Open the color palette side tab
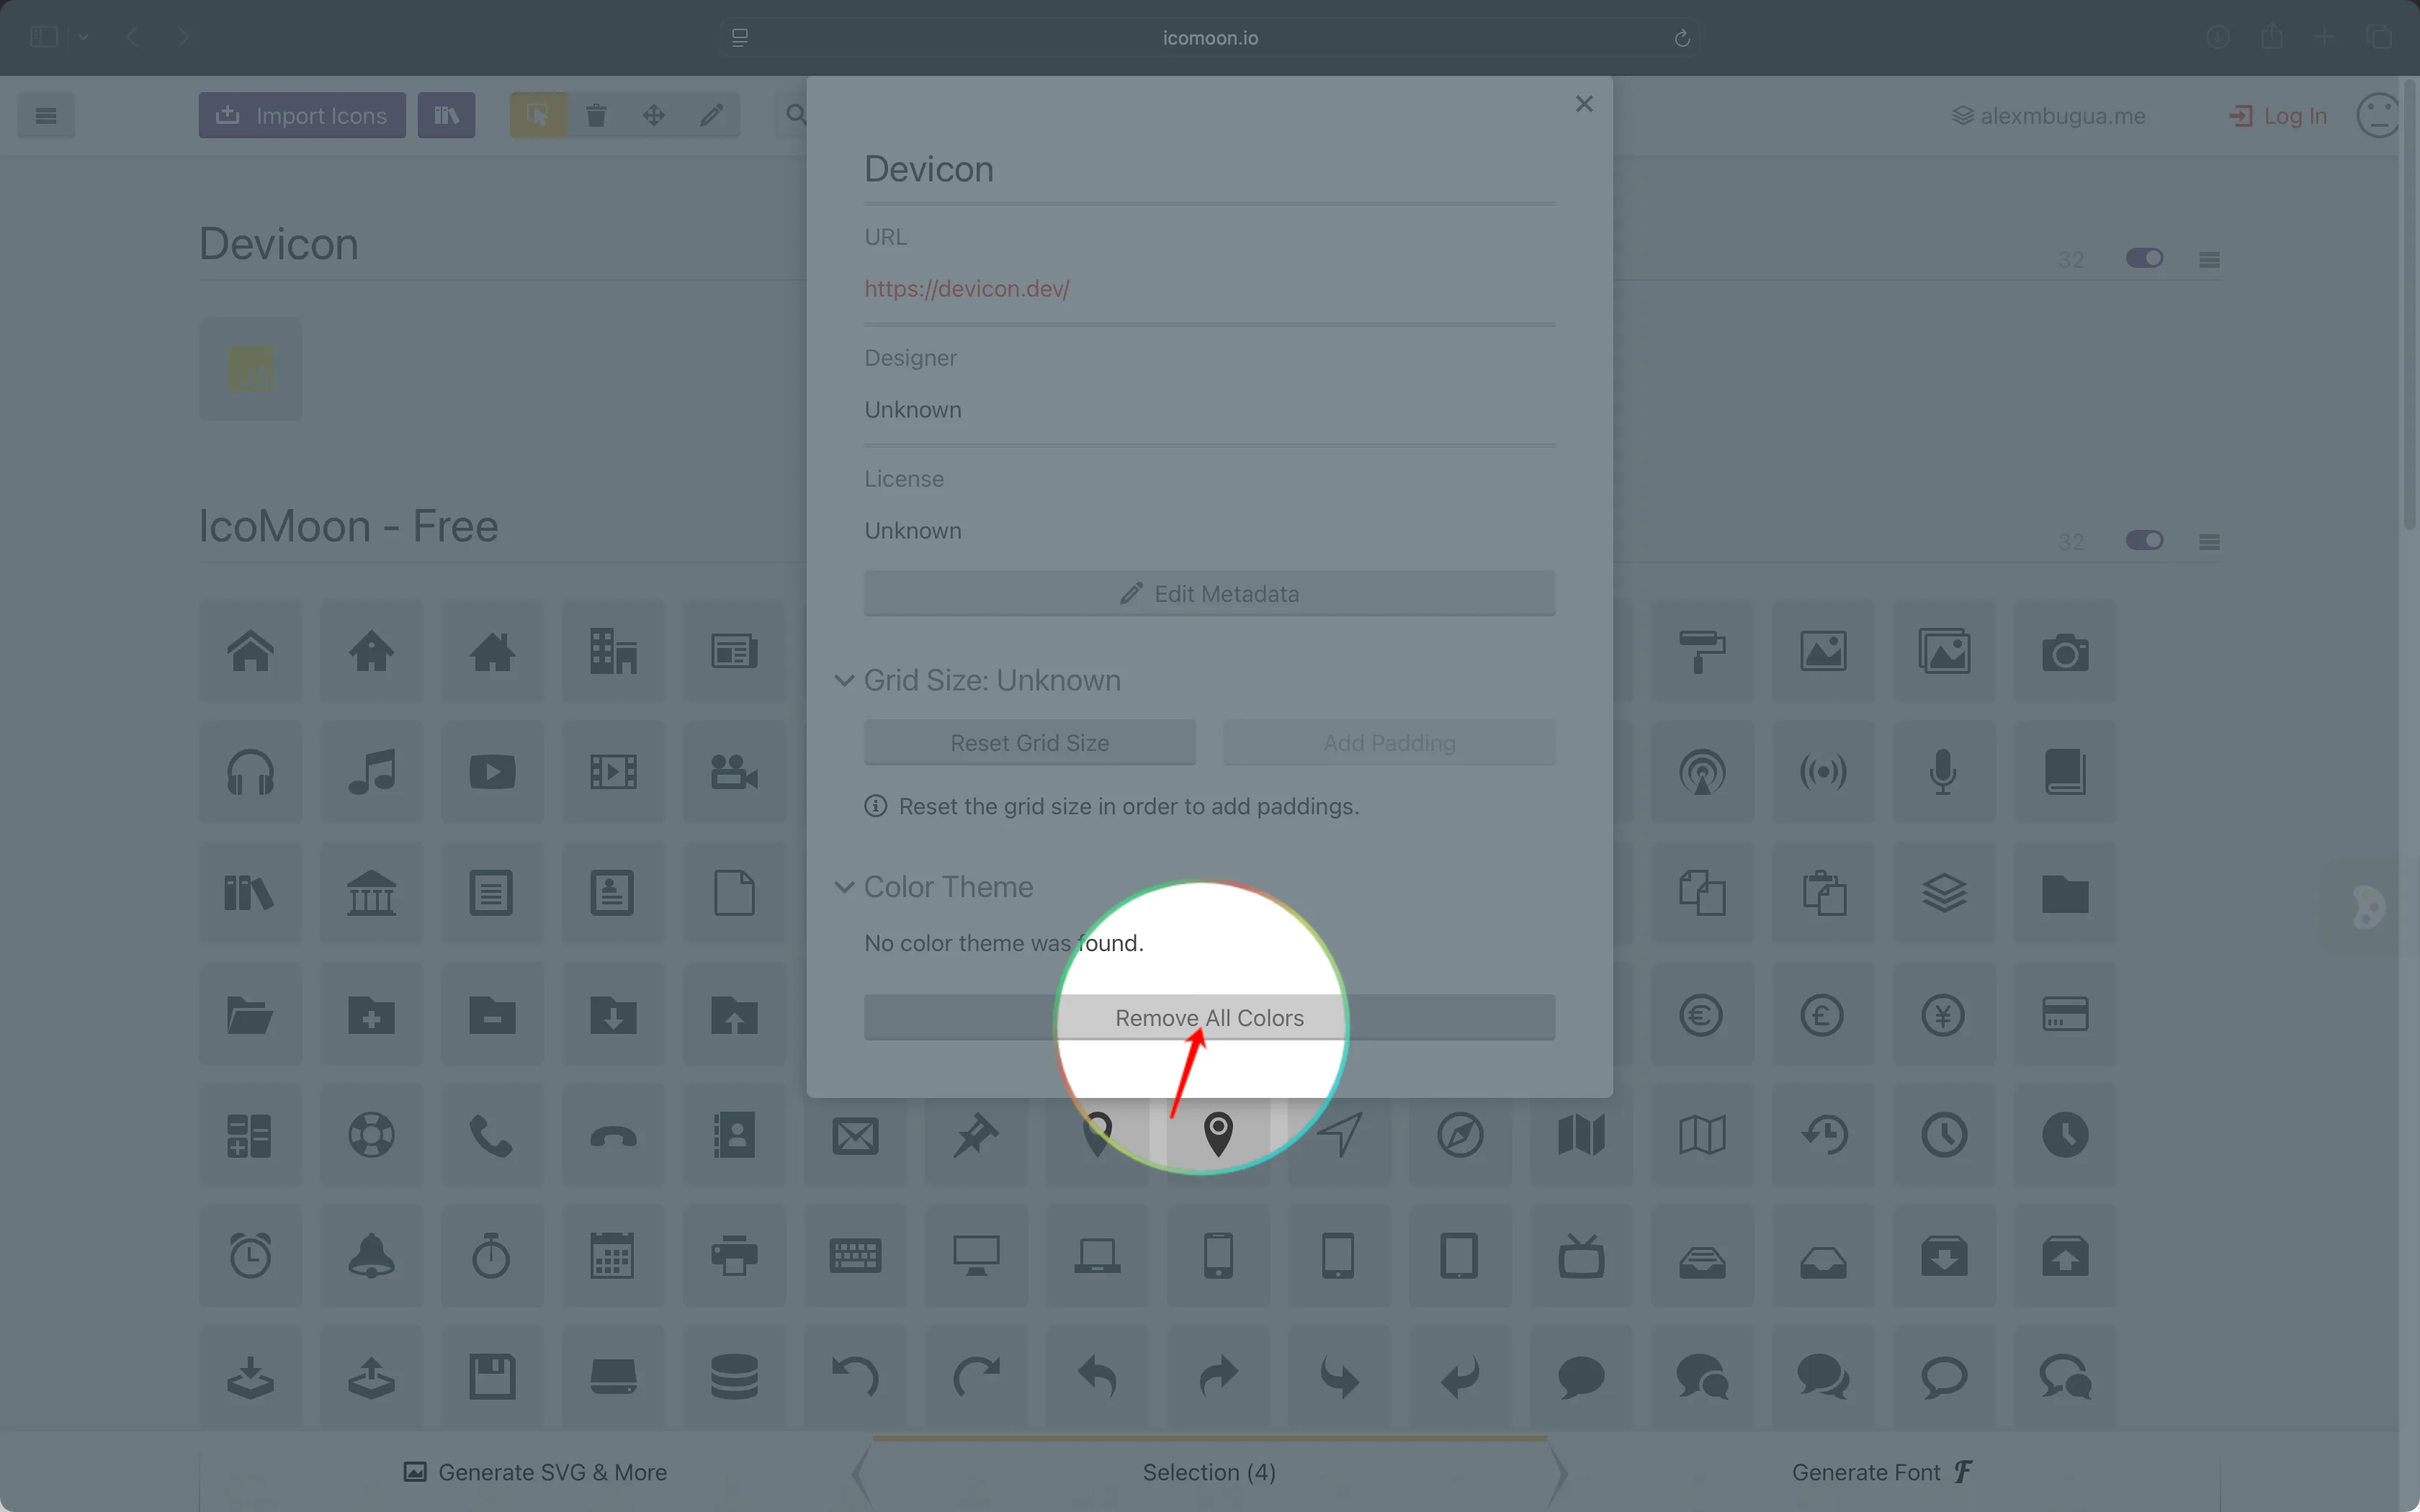Viewport: 2420px width, 1512px height. tap(2368, 908)
